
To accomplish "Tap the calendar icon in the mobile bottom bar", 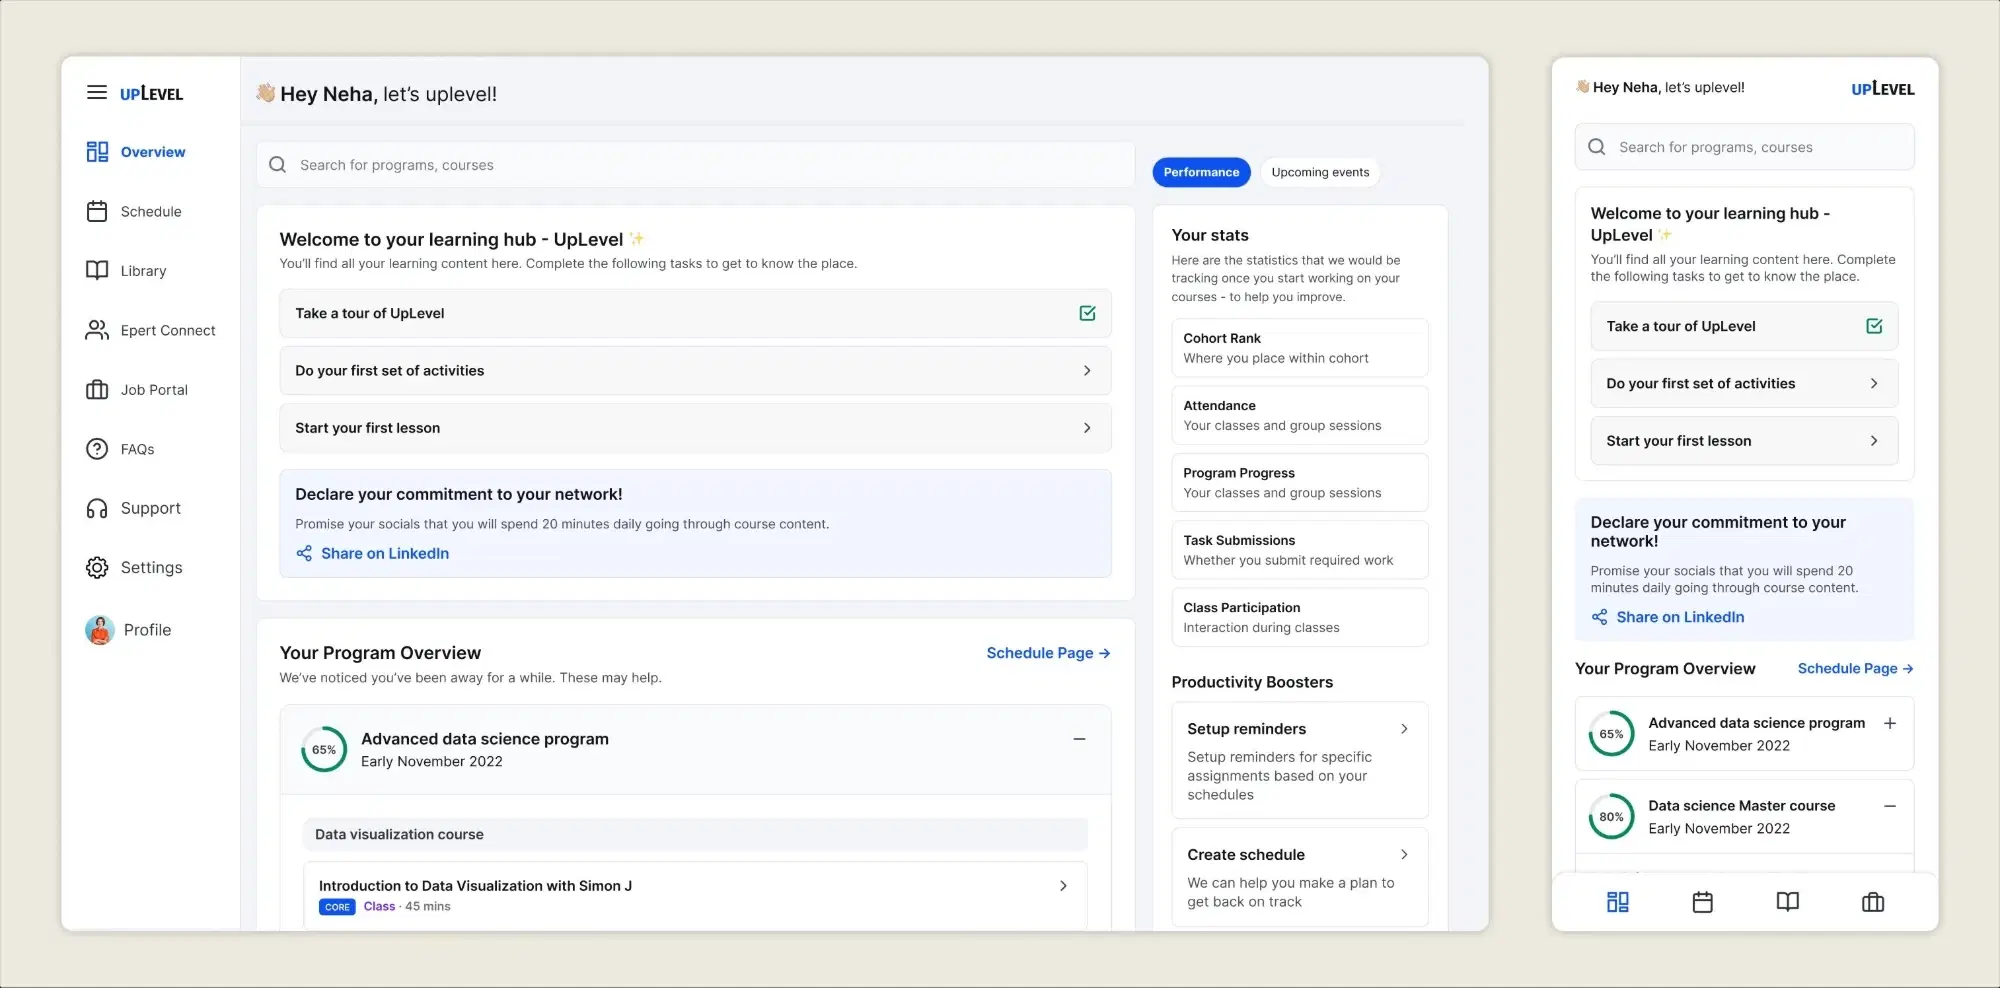I will tap(1703, 902).
